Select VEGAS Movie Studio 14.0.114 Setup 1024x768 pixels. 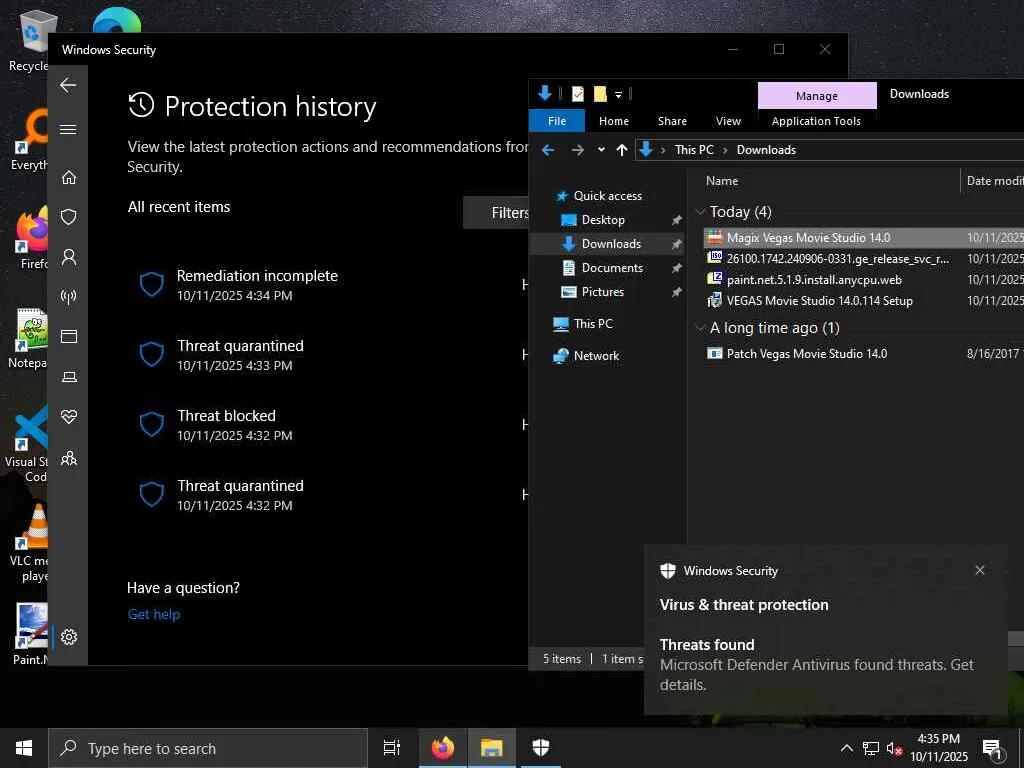[819, 300]
